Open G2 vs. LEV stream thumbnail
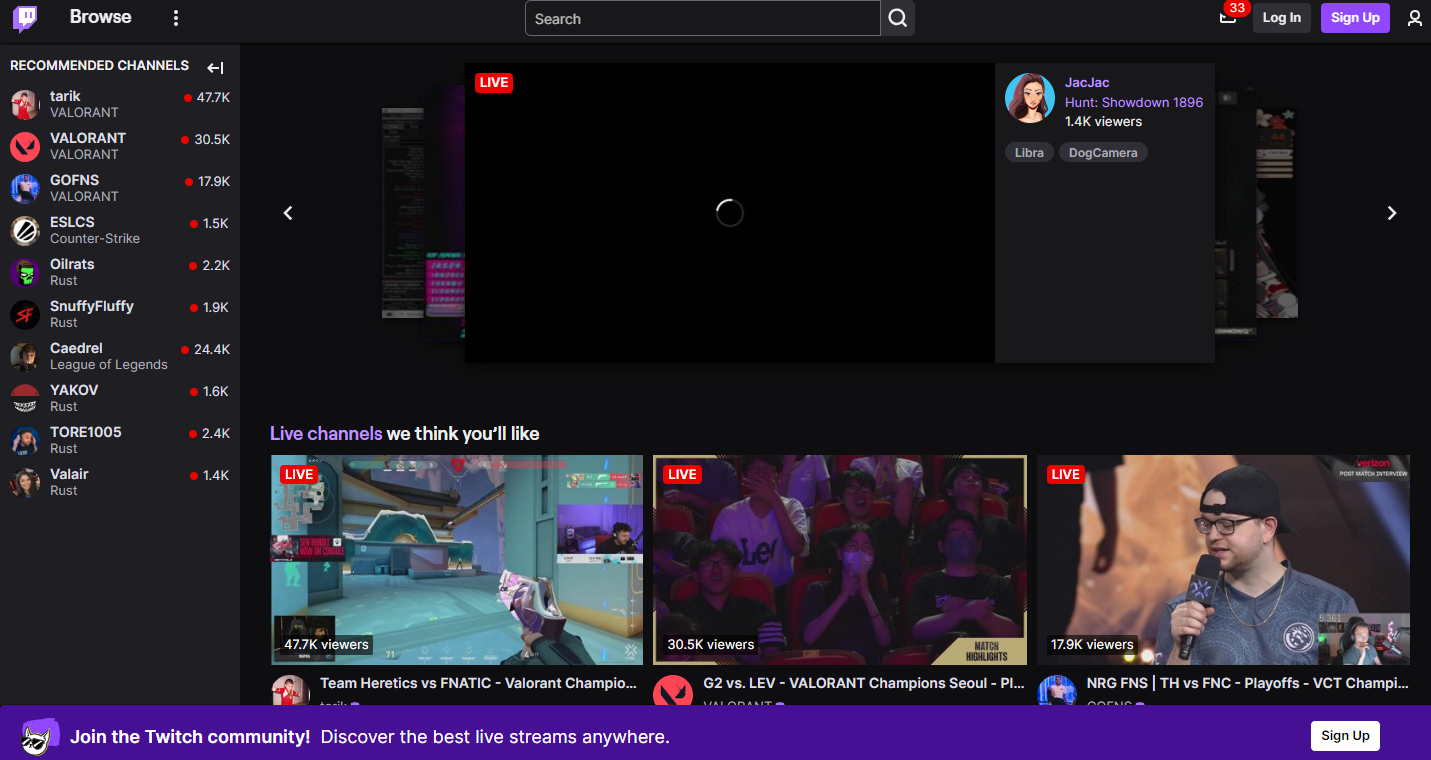The height and width of the screenshot is (760, 1431). click(x=840, y=560)
